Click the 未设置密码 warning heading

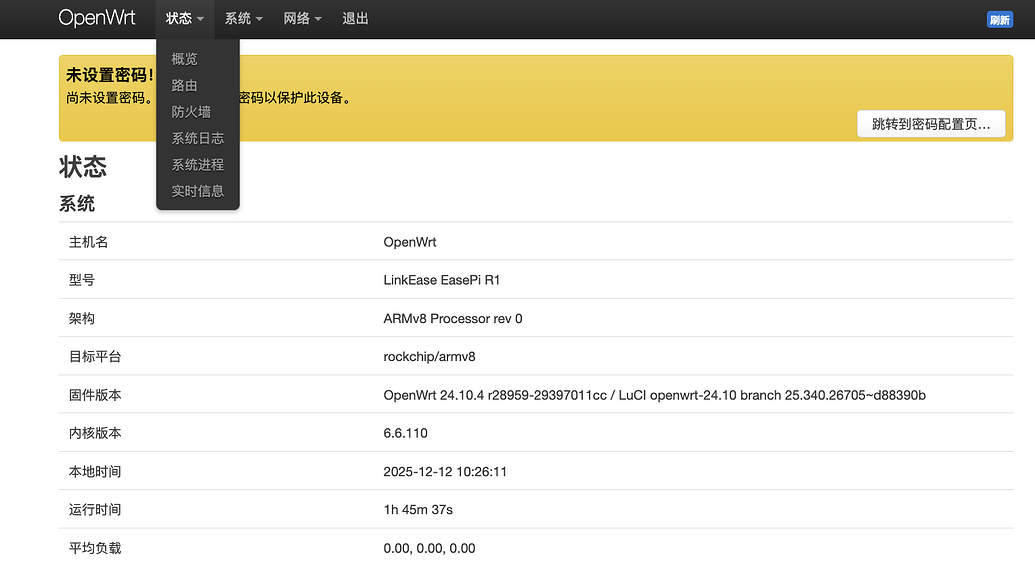point(109,75)
